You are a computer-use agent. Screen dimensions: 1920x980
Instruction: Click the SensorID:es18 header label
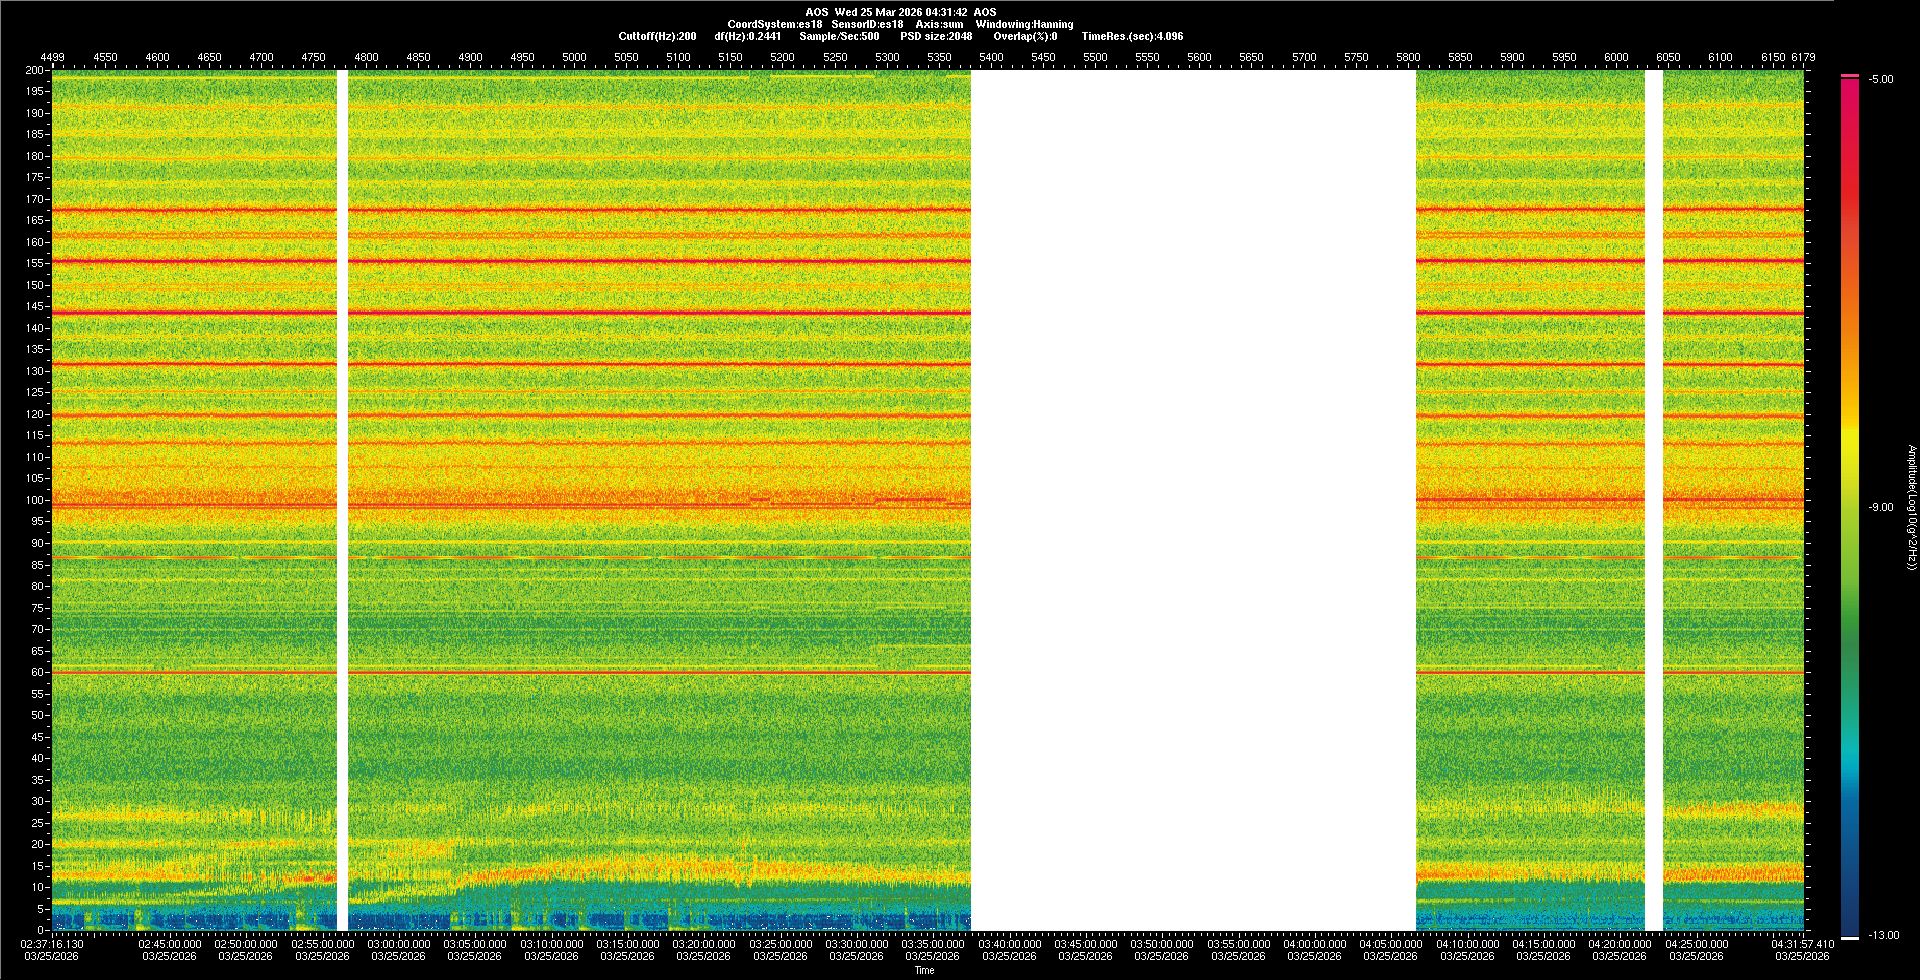click(x=867, y=24)
